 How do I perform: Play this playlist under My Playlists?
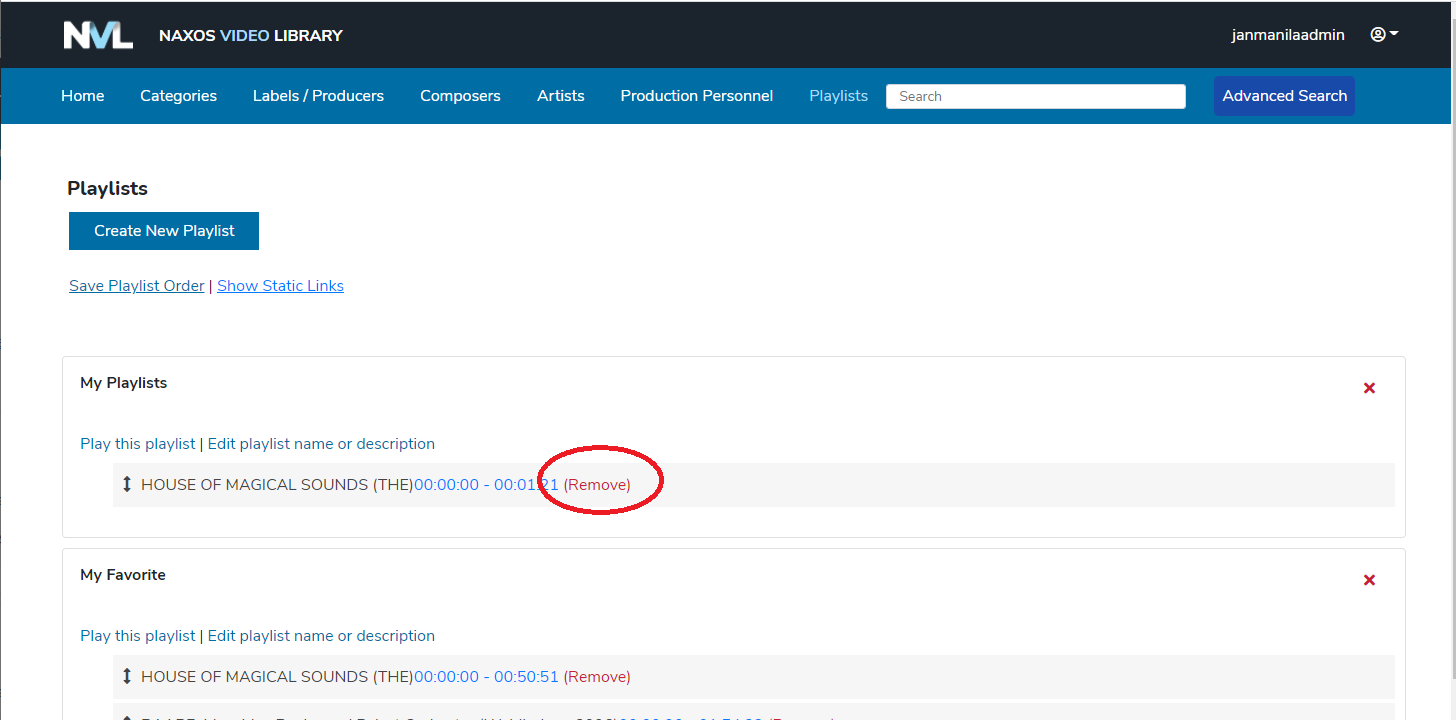(138, 444)
